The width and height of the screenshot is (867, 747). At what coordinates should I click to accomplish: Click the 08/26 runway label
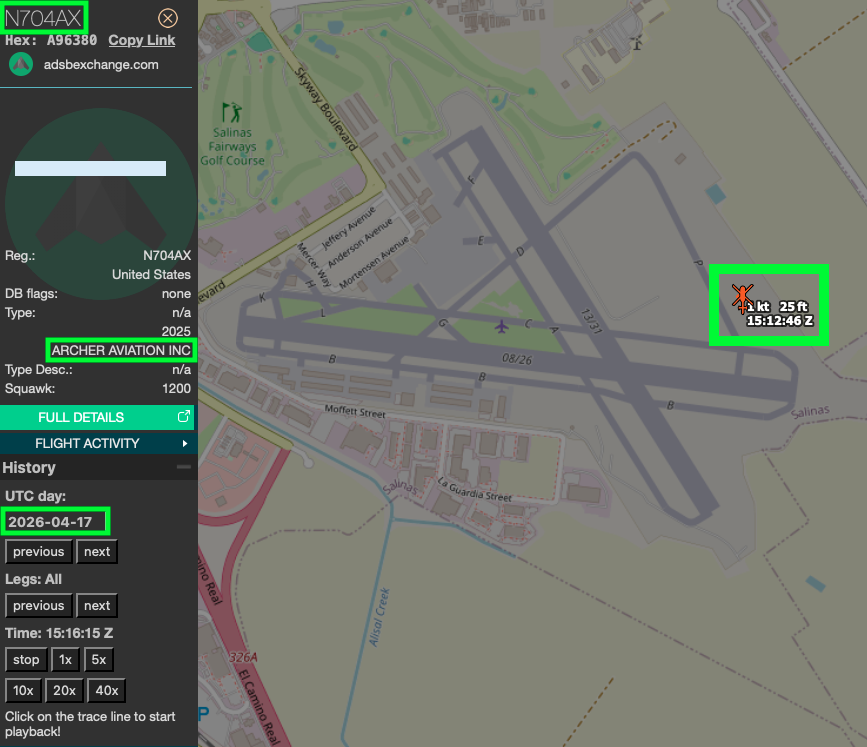[517, 359]
